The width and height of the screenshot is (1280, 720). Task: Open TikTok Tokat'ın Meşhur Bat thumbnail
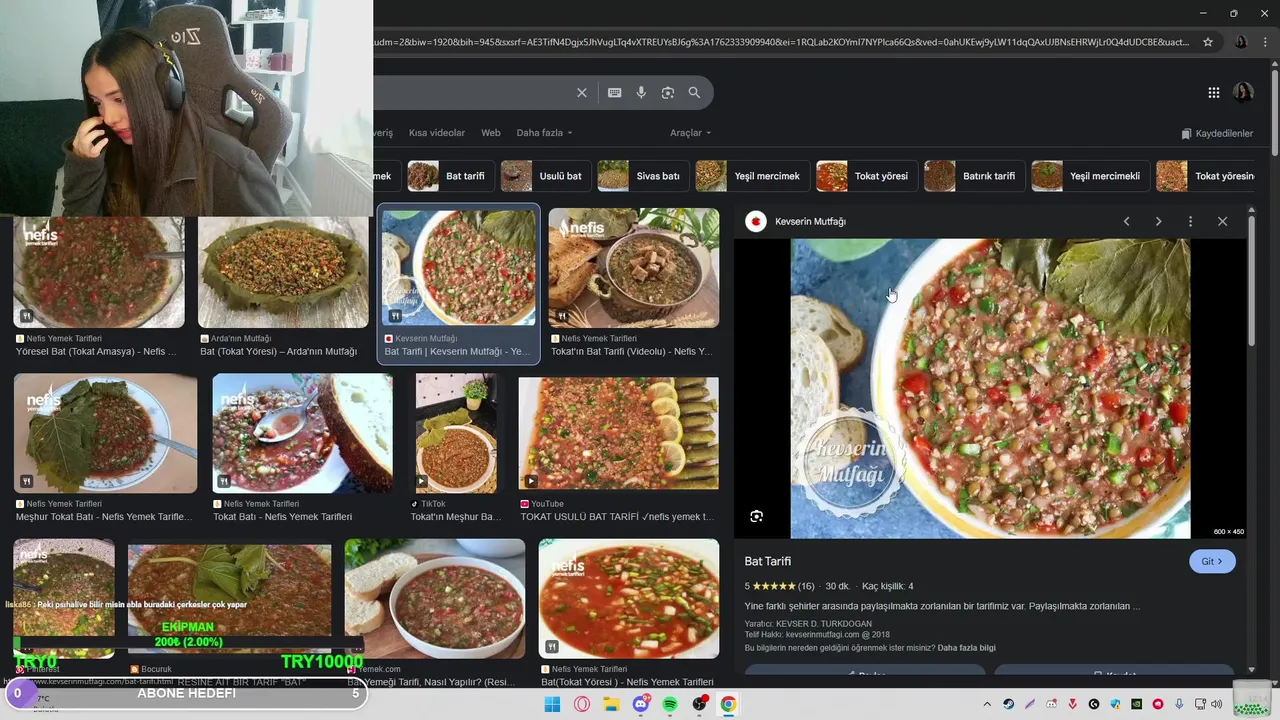pyautogui.click(x=456, y=433)
